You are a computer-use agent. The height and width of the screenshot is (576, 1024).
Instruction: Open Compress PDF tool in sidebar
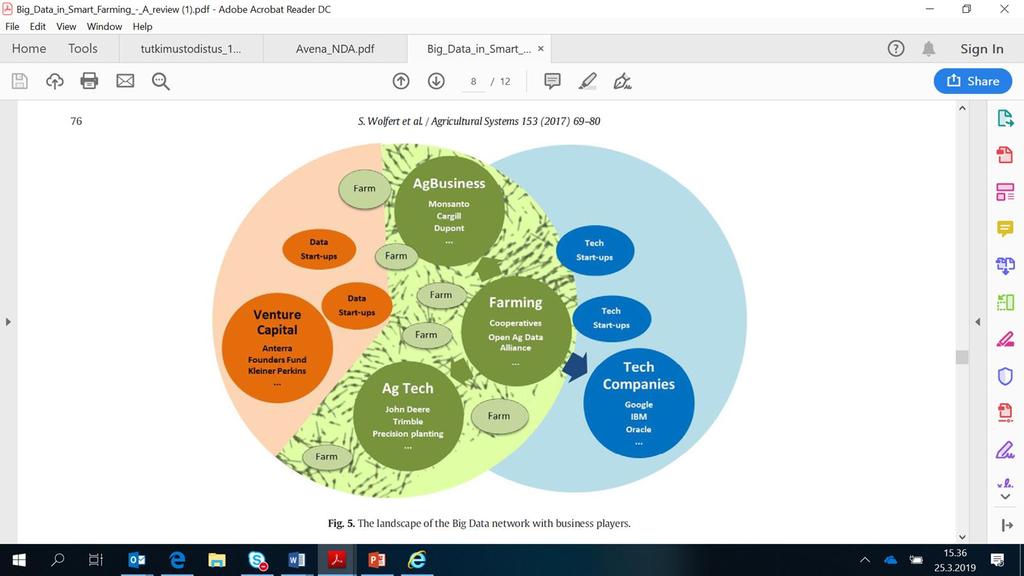pos(1005,413)
